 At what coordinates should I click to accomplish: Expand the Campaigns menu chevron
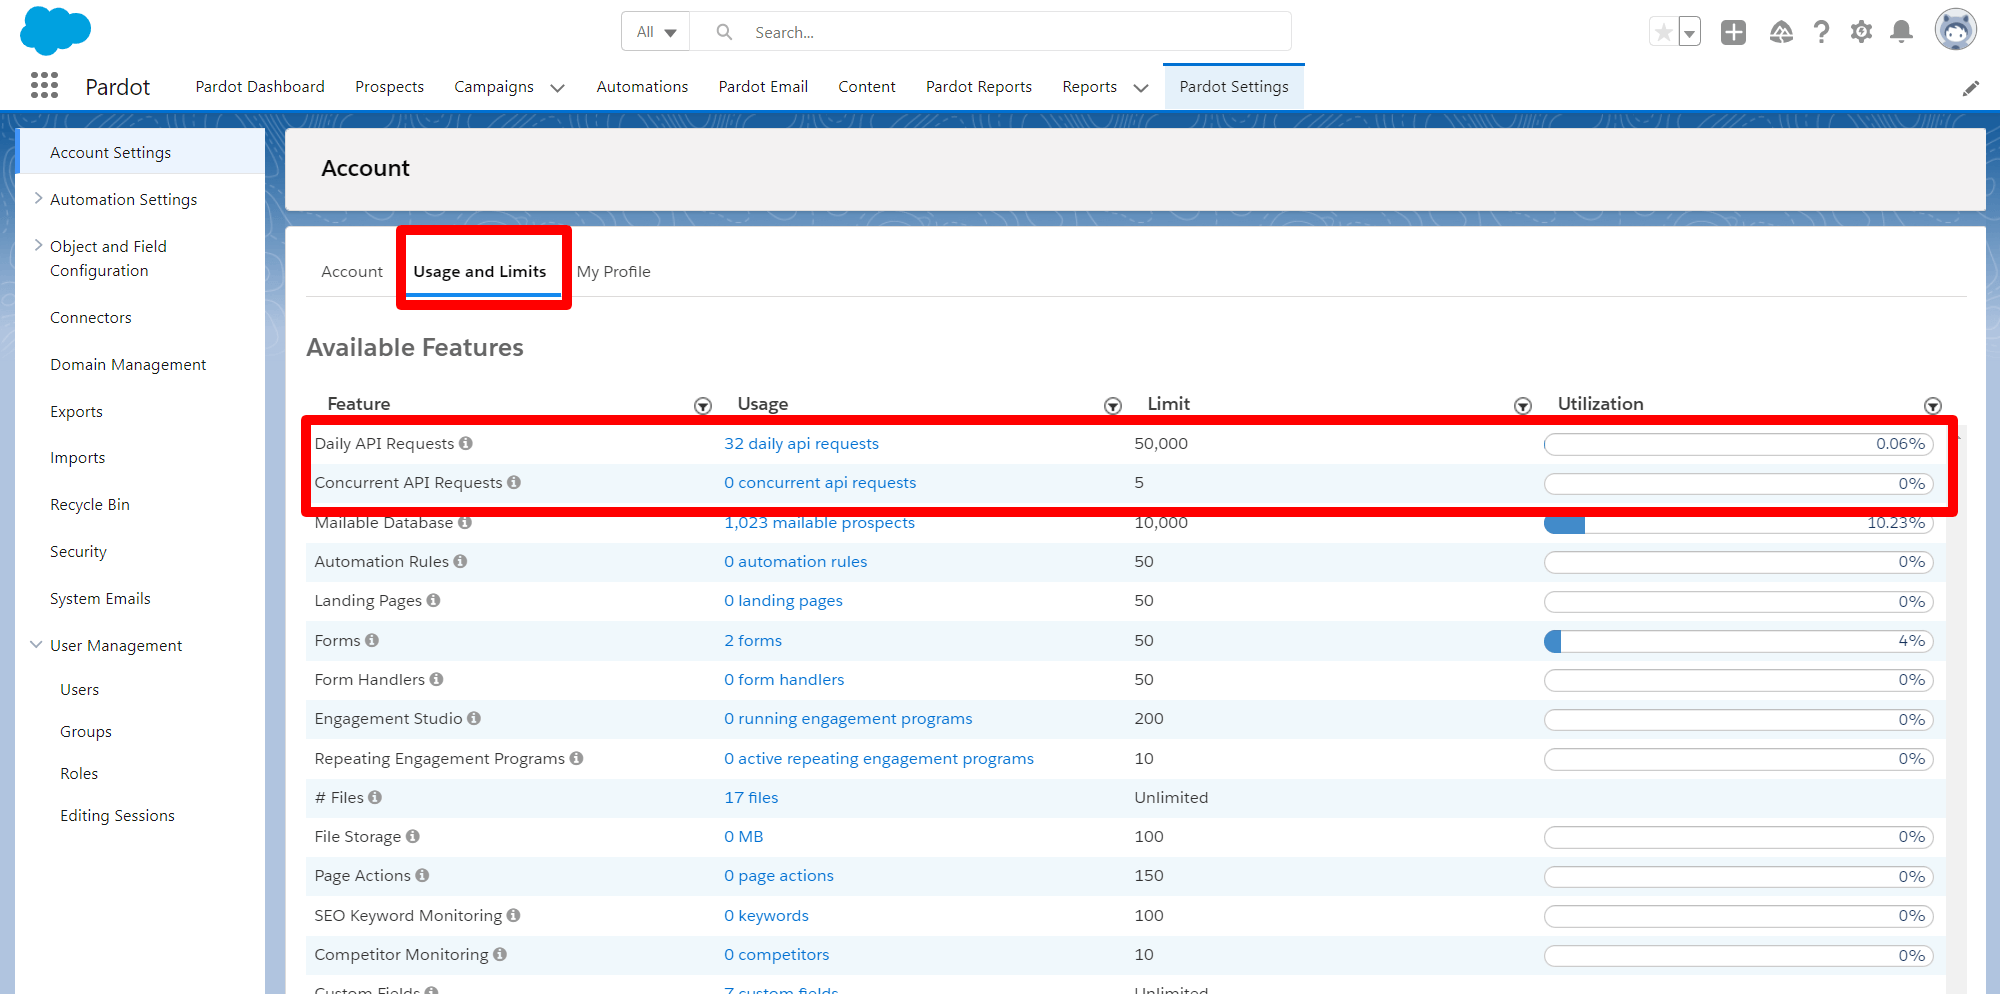(x=558, y=88)
